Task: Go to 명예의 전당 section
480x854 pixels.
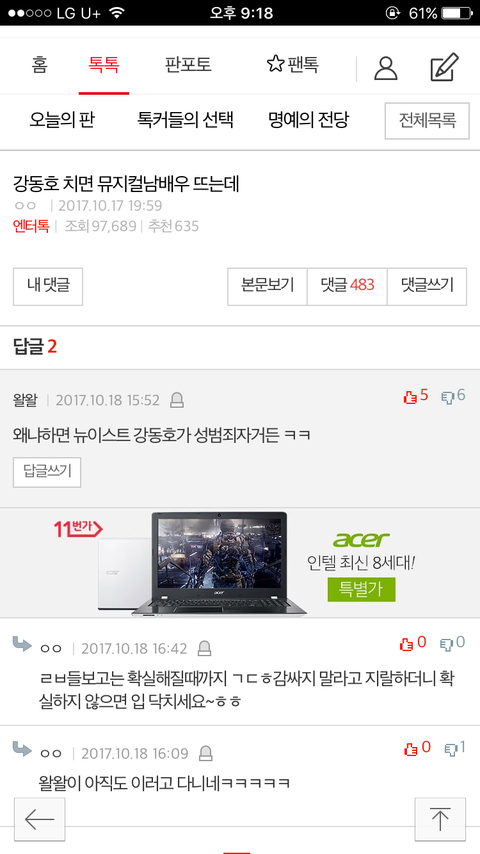Action: [x=308, y=120]
